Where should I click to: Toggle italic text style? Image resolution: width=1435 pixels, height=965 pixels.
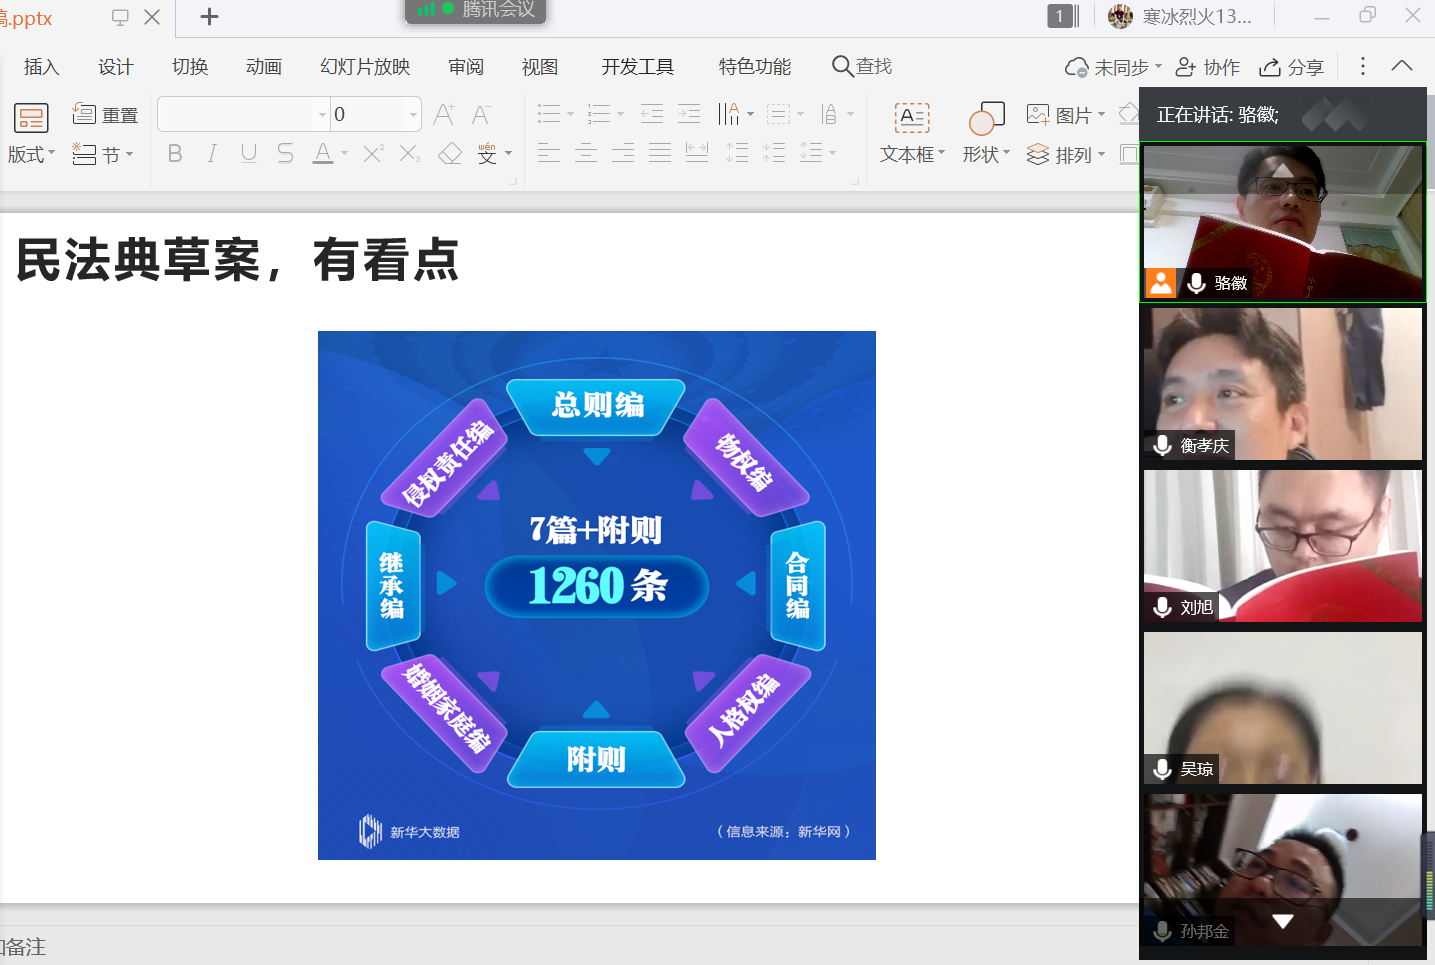pyautogui.click(x=212, y=153)
